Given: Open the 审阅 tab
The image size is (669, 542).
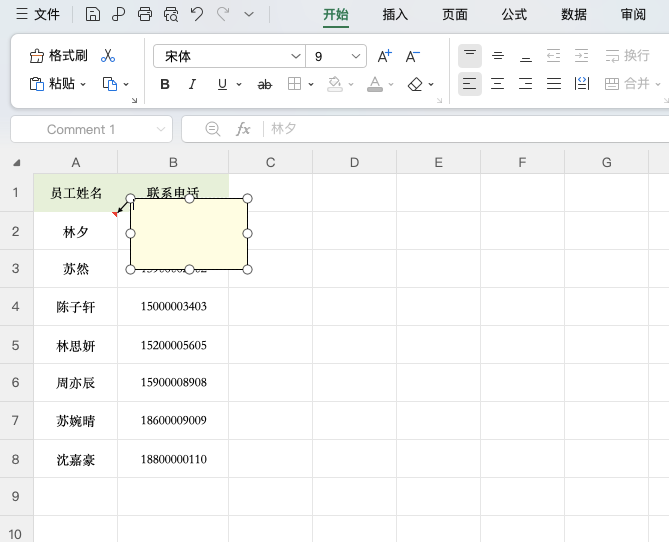Looking at the screenshot, I should [x=633, y=15].
